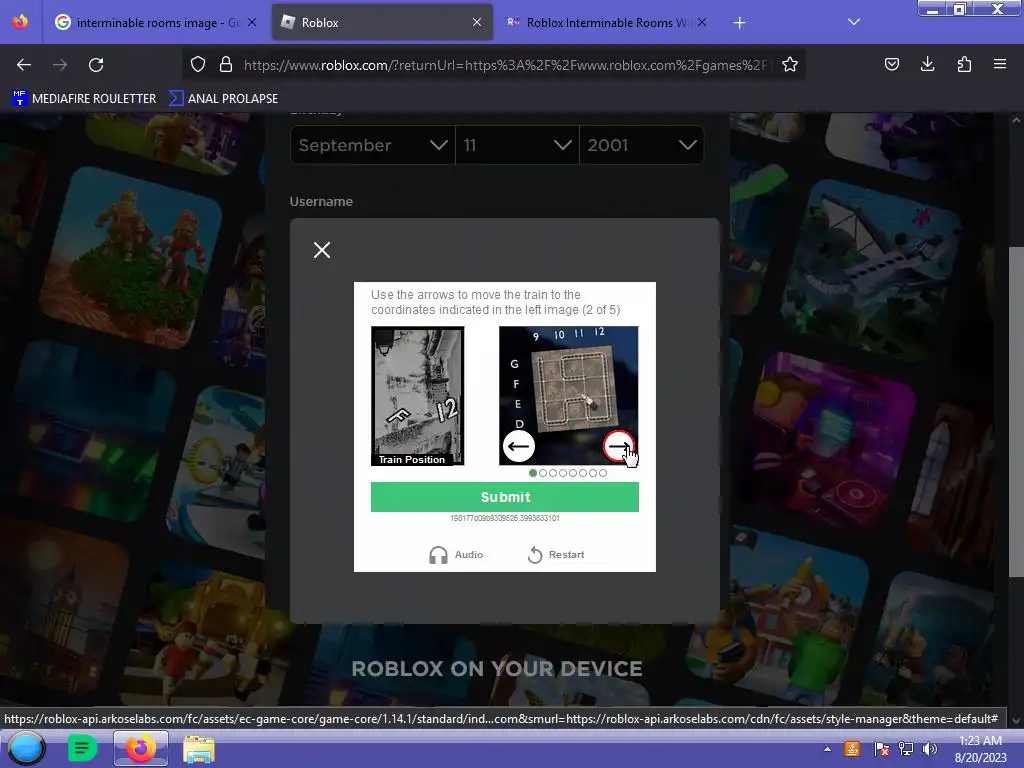Bookmark this page with the star
1024x768 pixels.
[x=790, y=64]
